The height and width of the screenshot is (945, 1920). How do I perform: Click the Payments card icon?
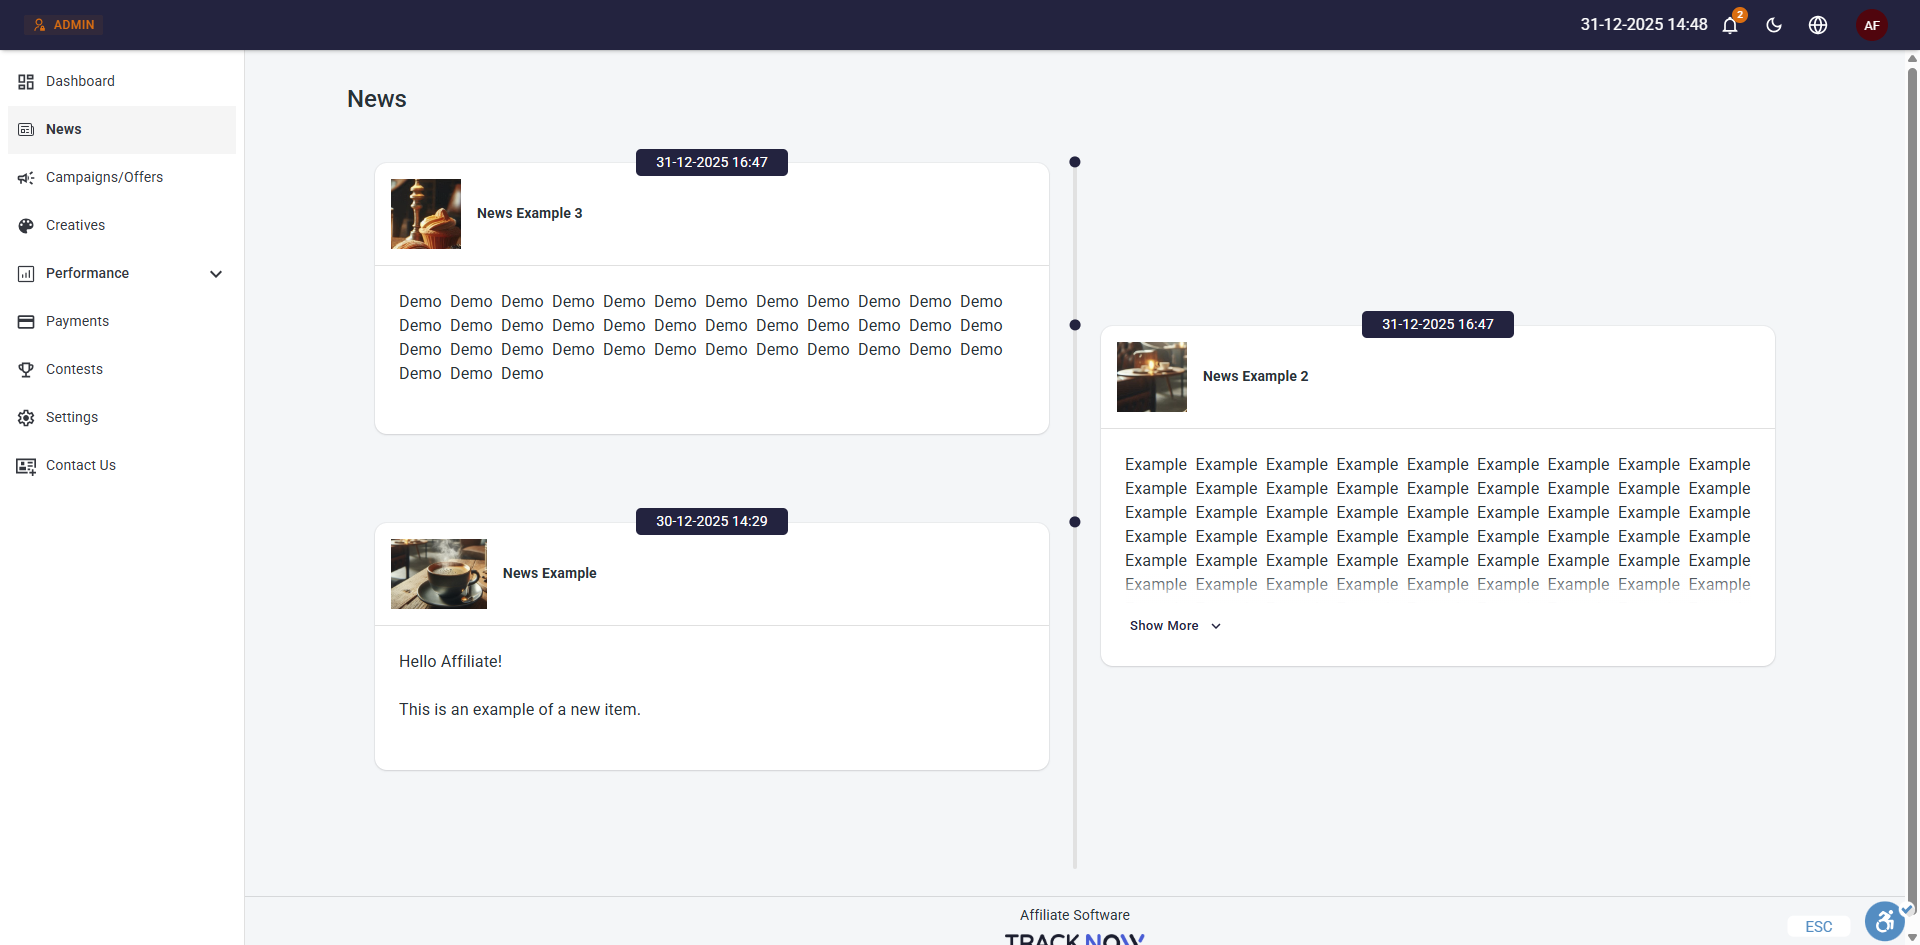coord(26,322)
